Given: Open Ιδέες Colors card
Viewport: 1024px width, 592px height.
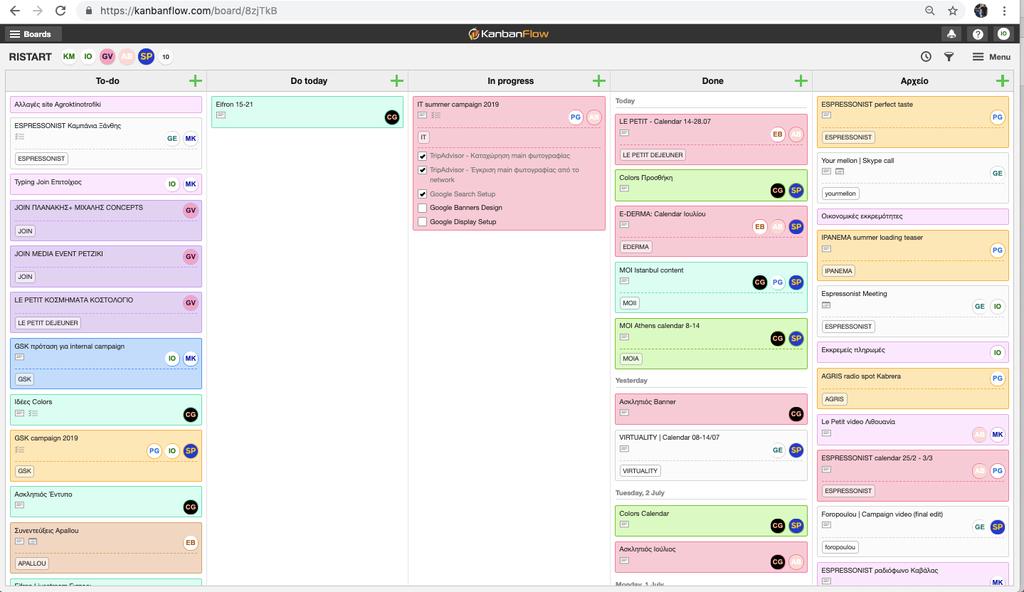Looking at the screenshot, I should click(106, 410).
